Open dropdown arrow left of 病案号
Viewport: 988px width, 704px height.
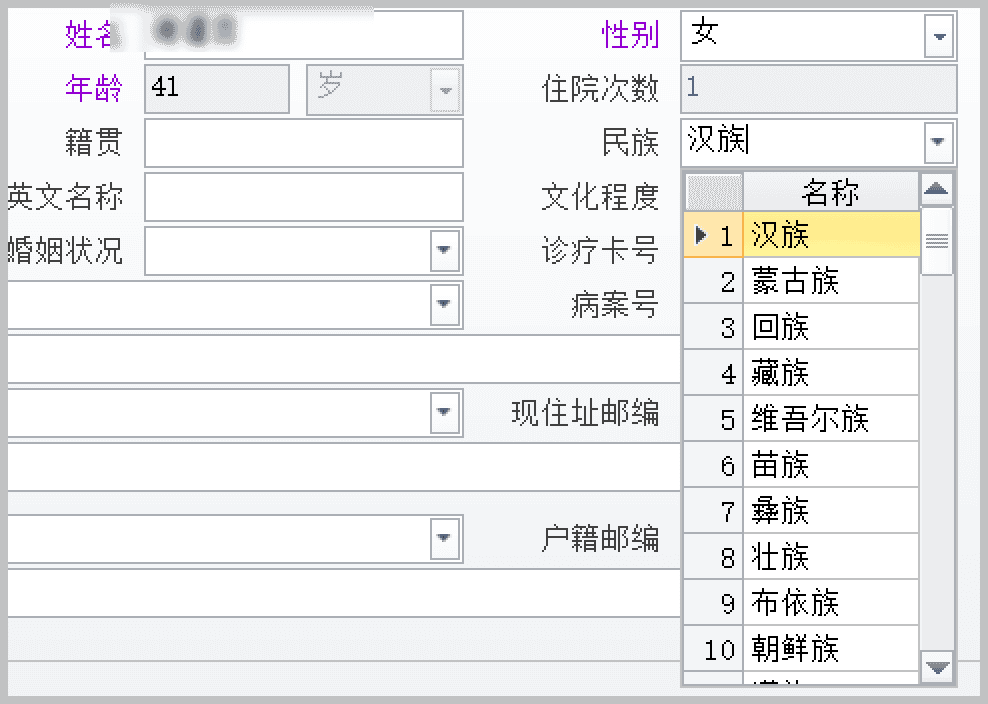pos(444,304)
